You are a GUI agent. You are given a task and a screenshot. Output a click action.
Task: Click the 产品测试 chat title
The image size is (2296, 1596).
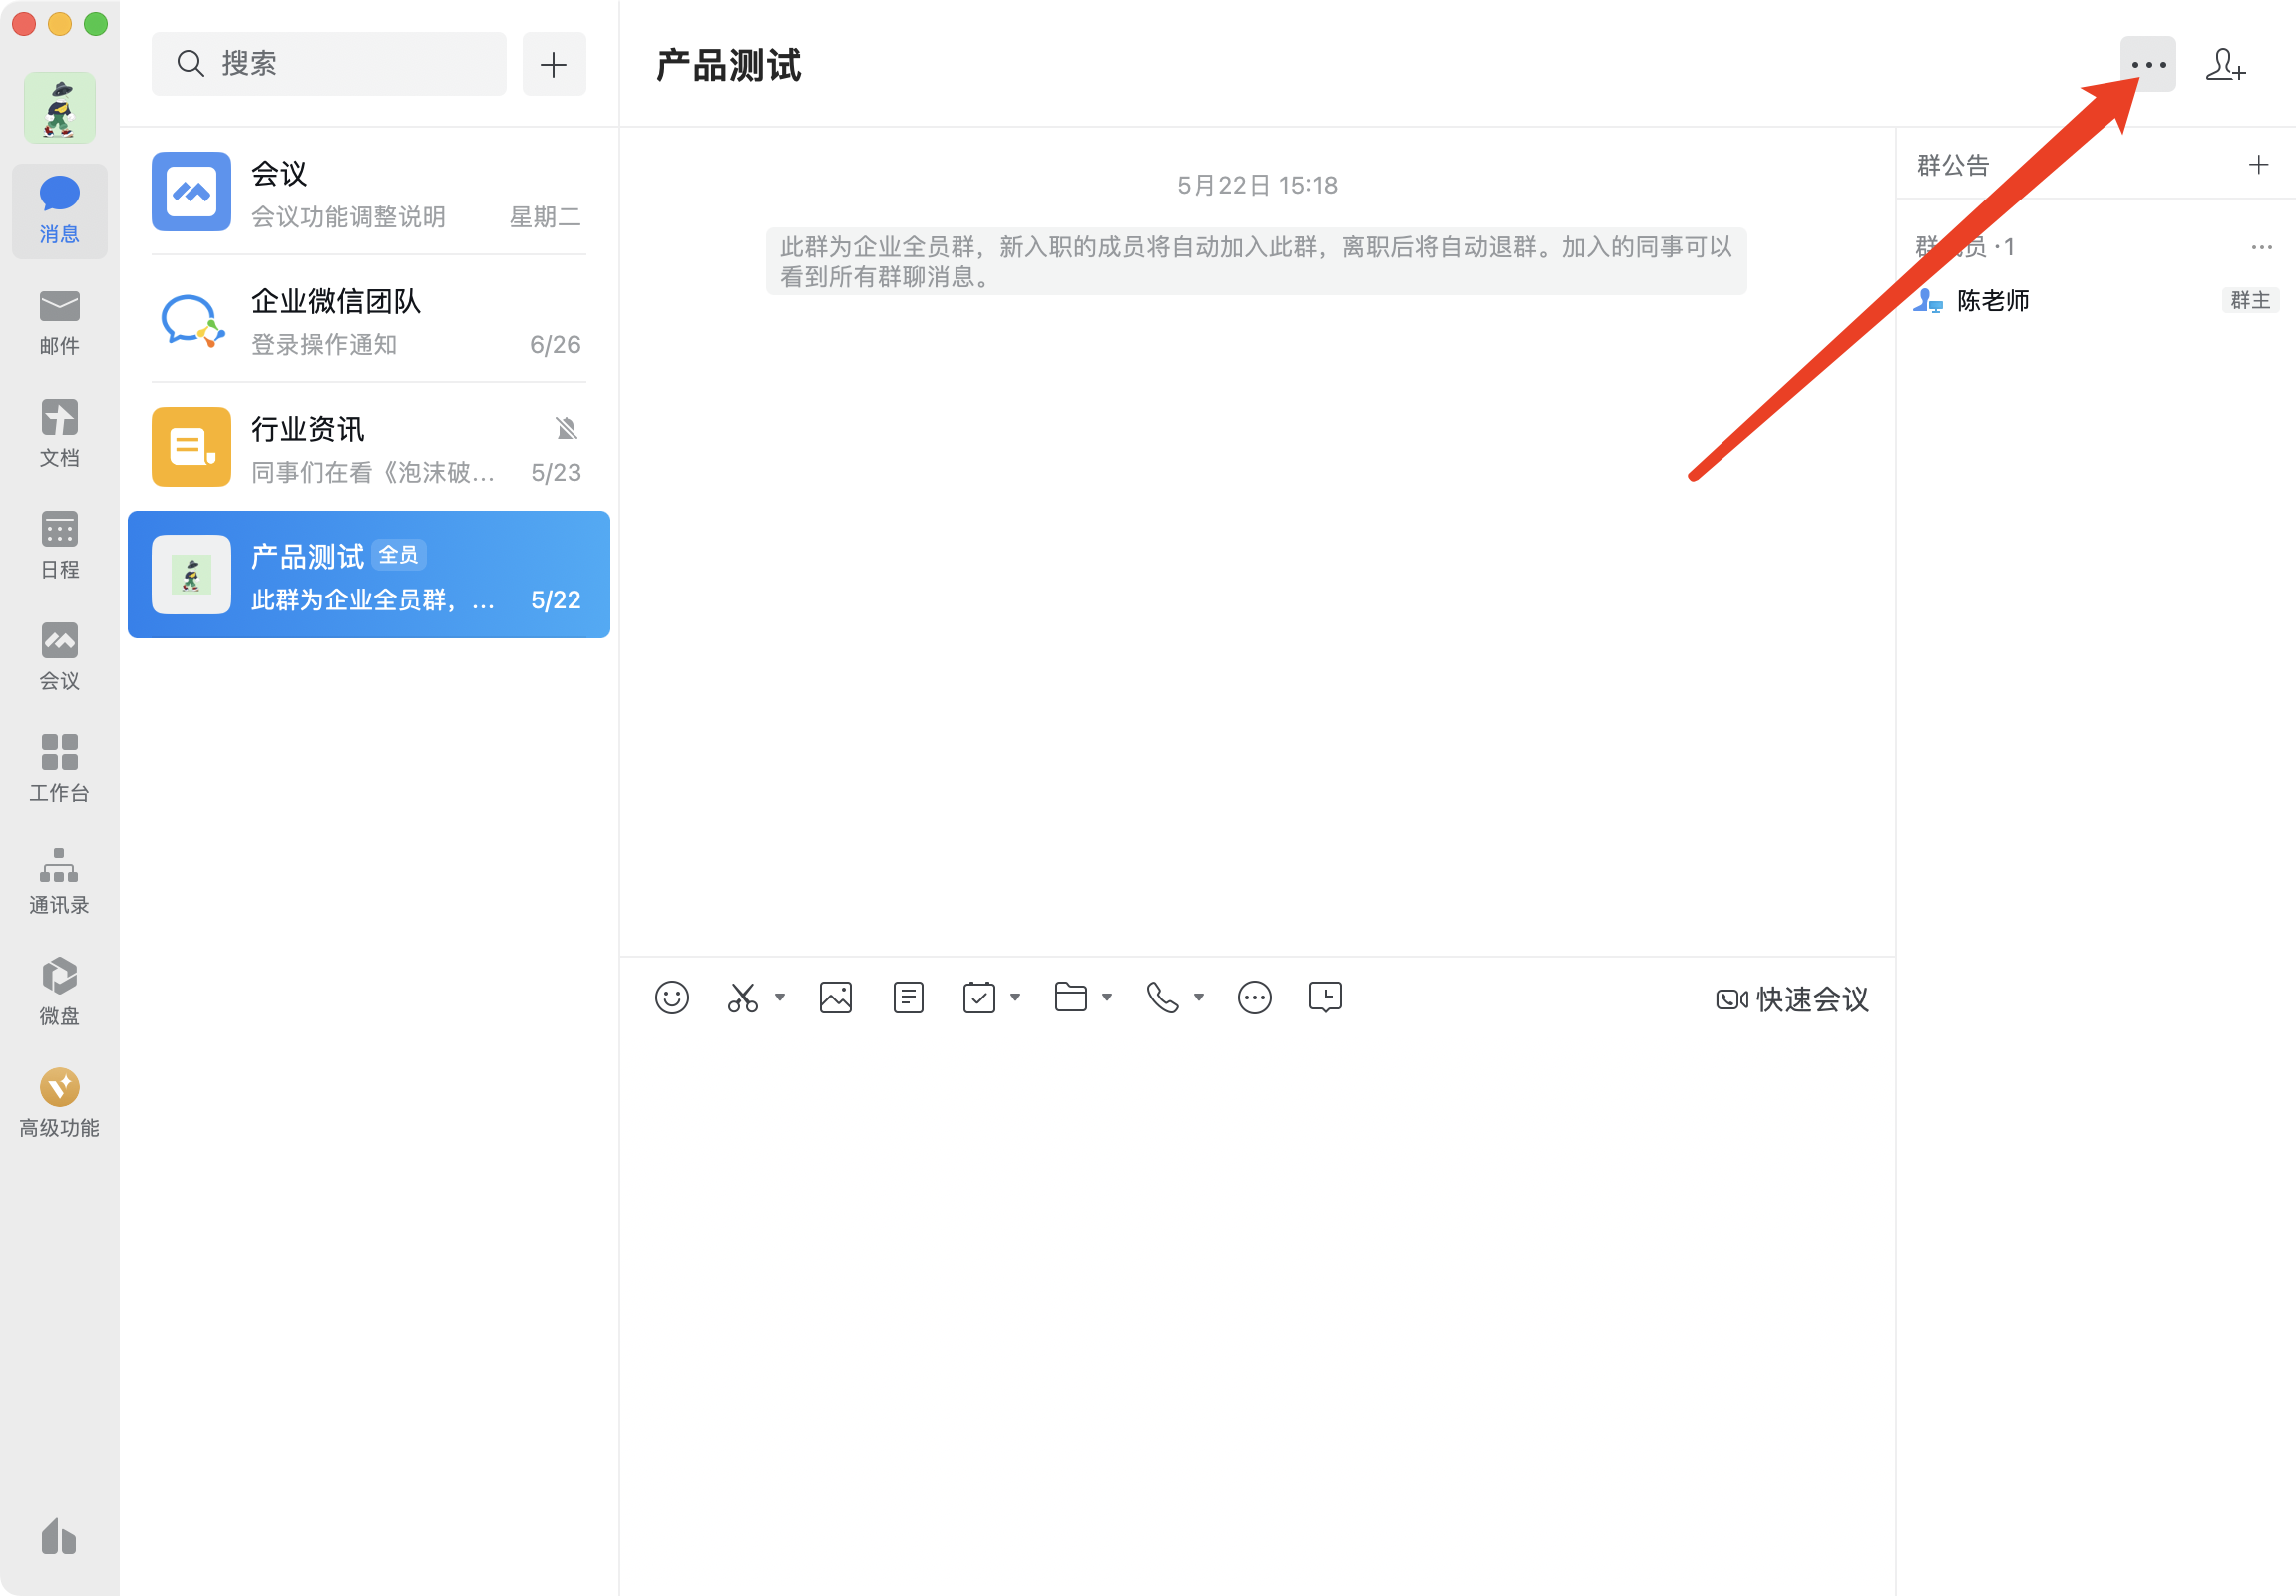(728, 66)
